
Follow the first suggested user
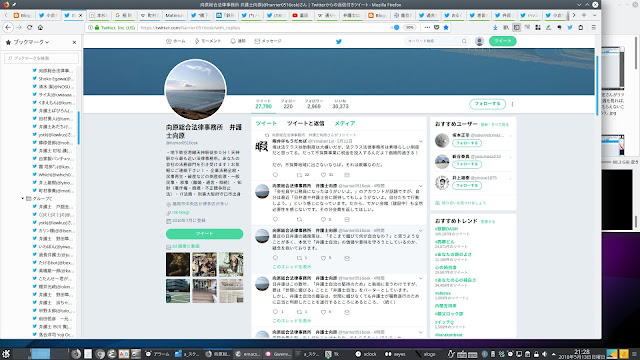click(x=467, y=143)
